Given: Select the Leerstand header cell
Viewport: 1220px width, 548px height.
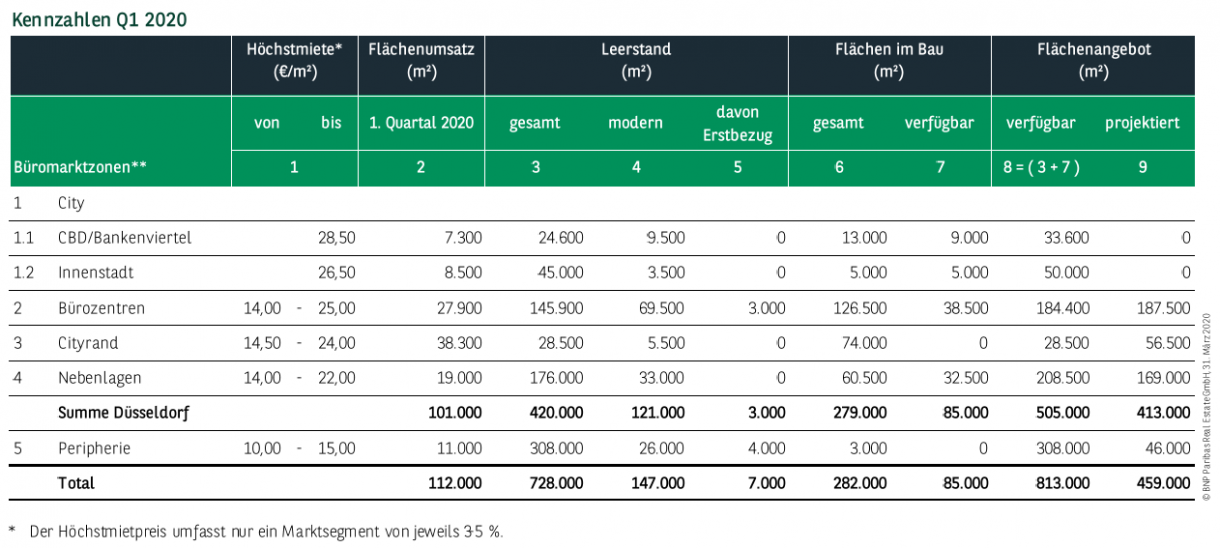Looking at the screenshot, I should coord(636,60).
